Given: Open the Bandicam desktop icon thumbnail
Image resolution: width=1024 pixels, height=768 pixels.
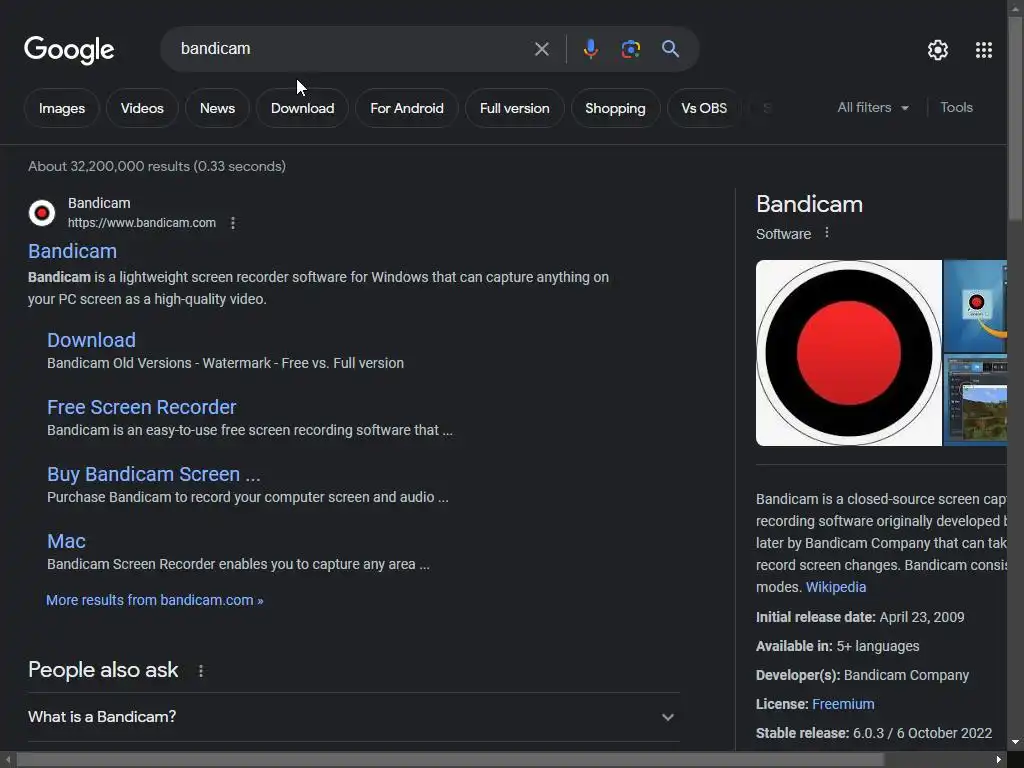Looking at the screenshot, I should 976,306.
